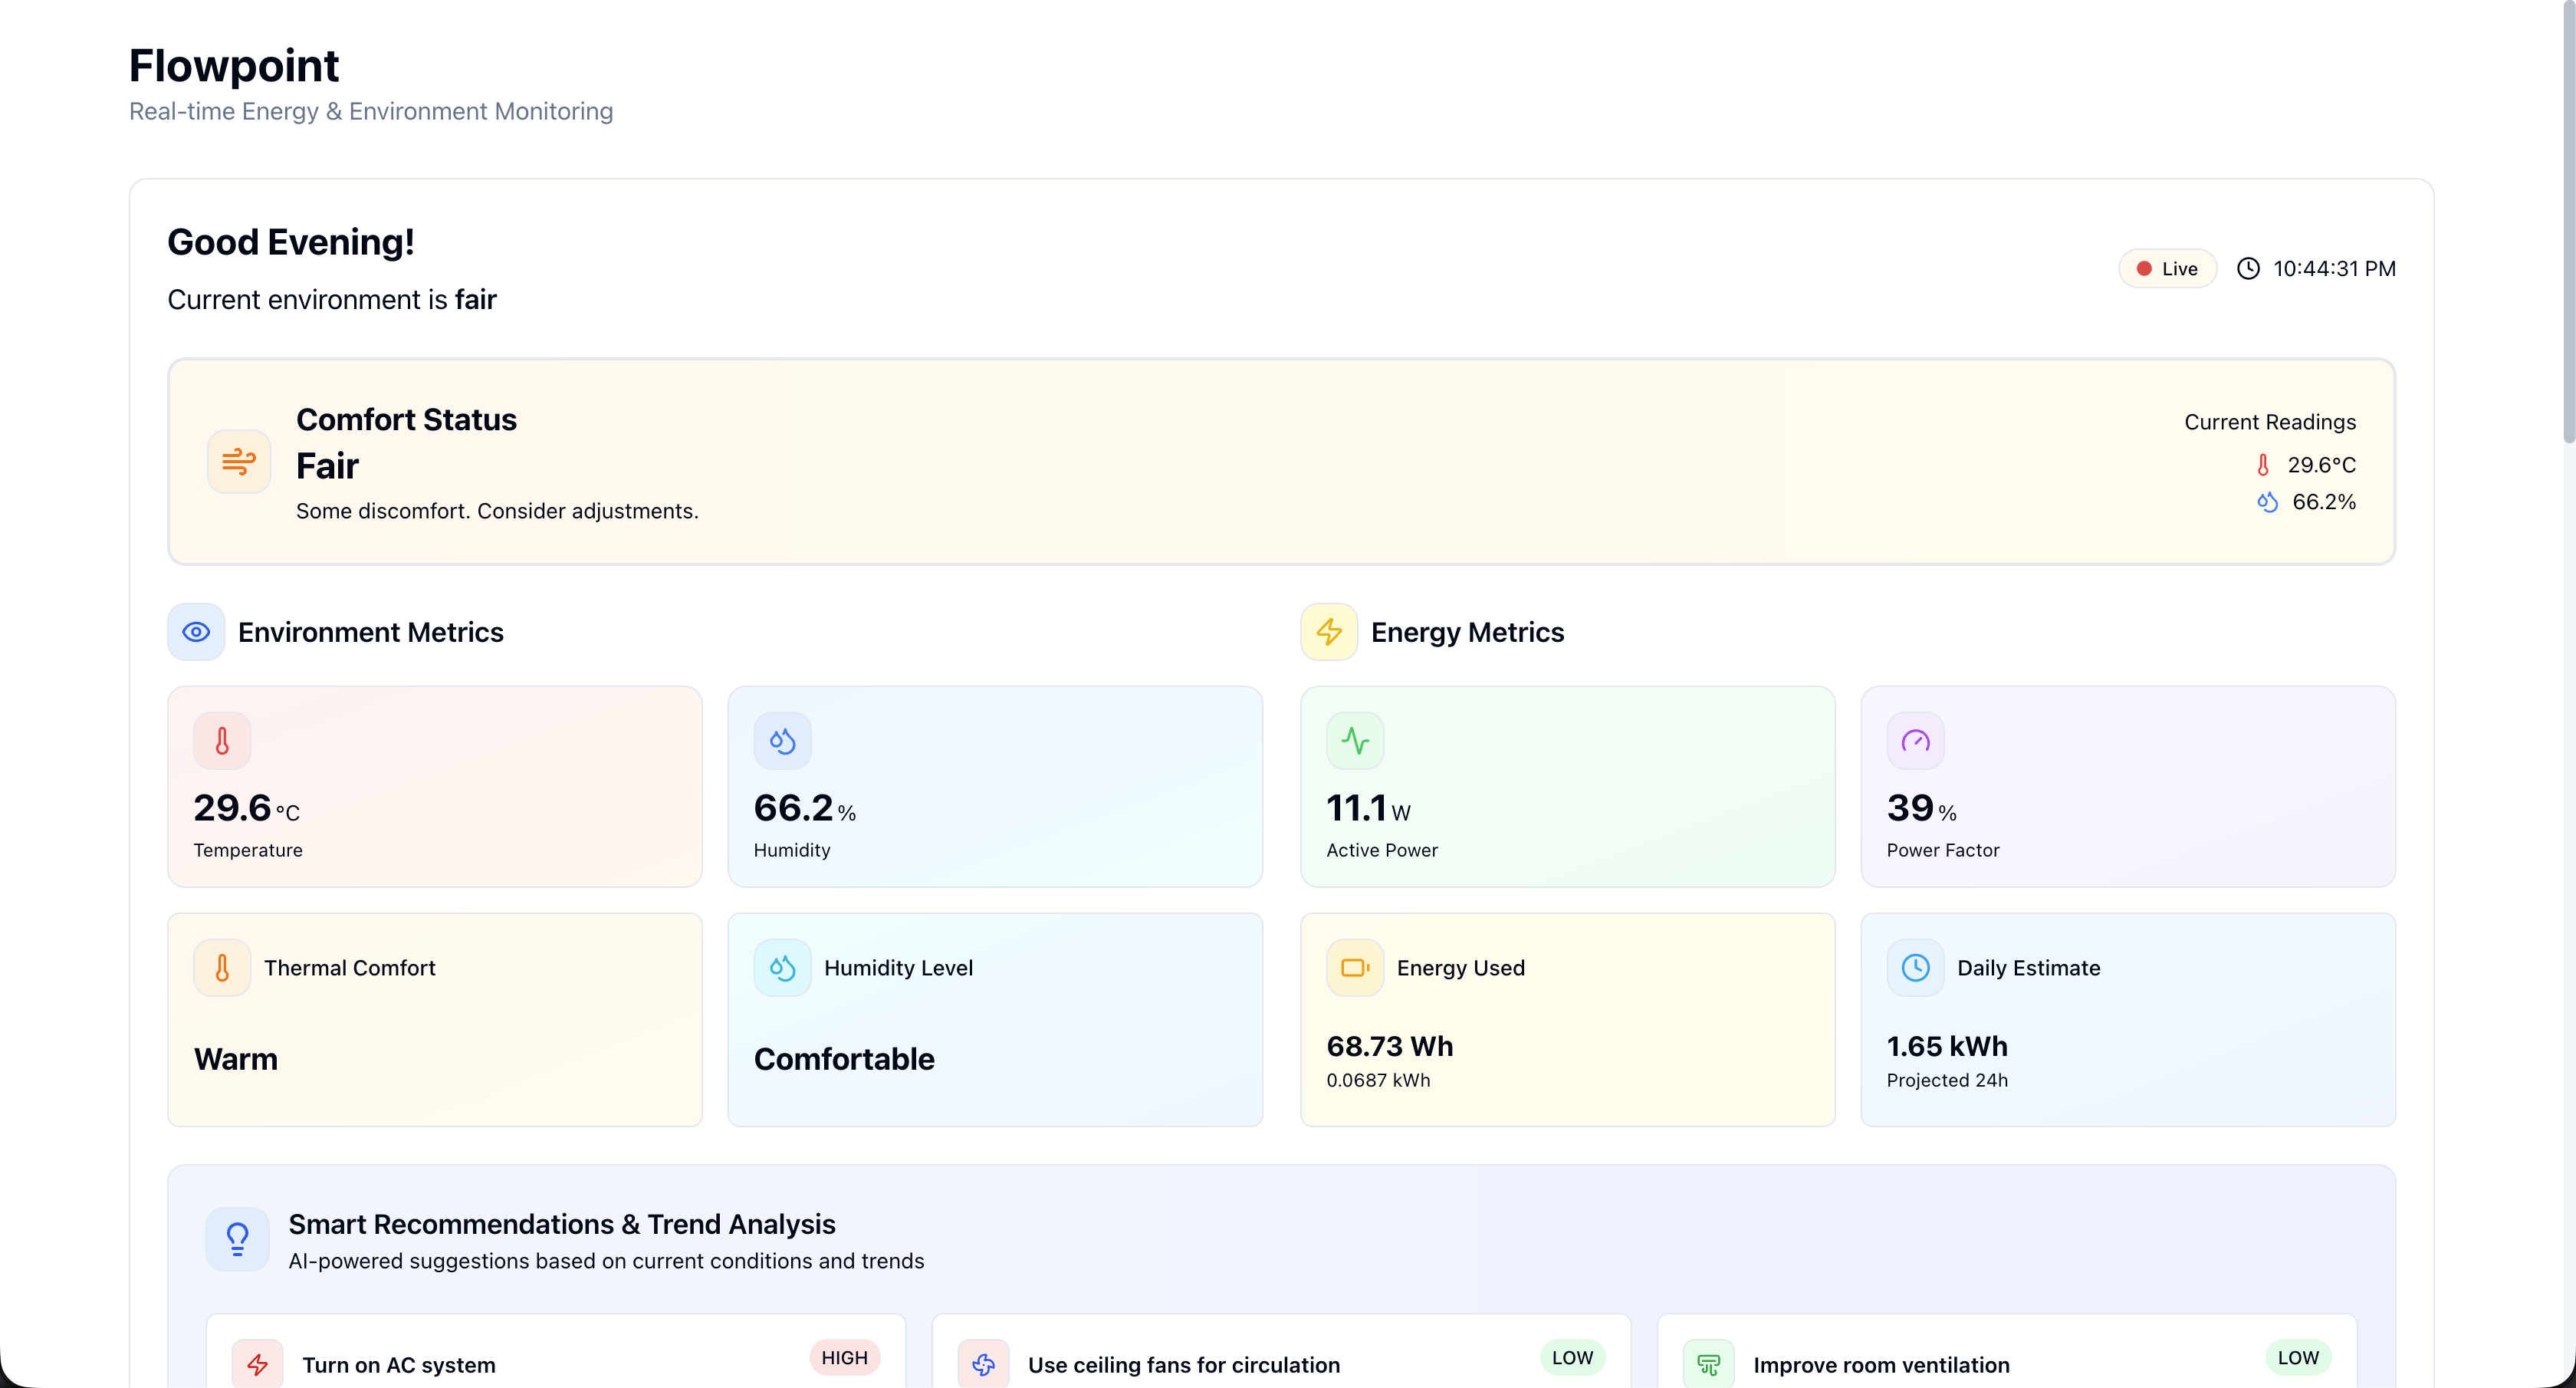Click the HIGH priority badge

click(845, 1358)
